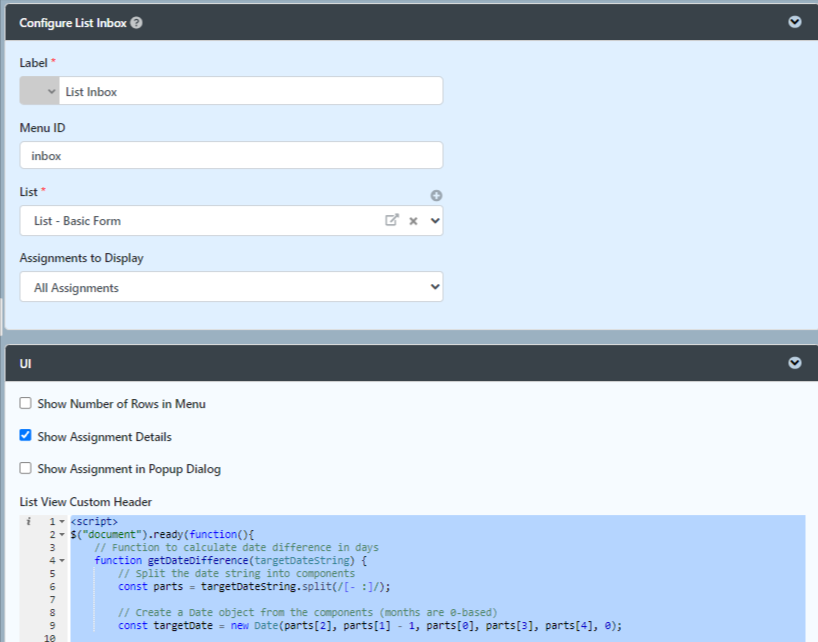This screenshot has height=642, width=818.
Task: Add new list with plus icon
Action: (436, 196)
